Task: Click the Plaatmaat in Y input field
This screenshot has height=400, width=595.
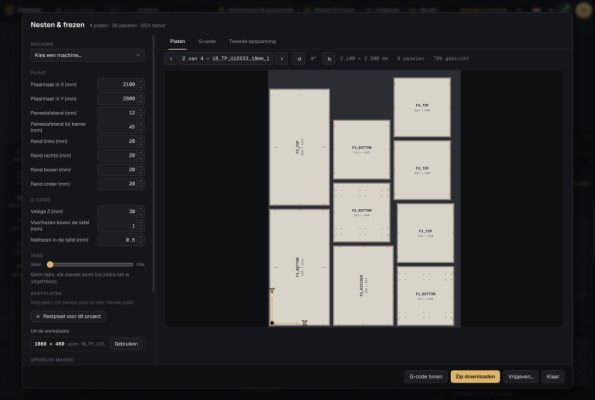Action: pyautogui.click(x=117, y=99)
